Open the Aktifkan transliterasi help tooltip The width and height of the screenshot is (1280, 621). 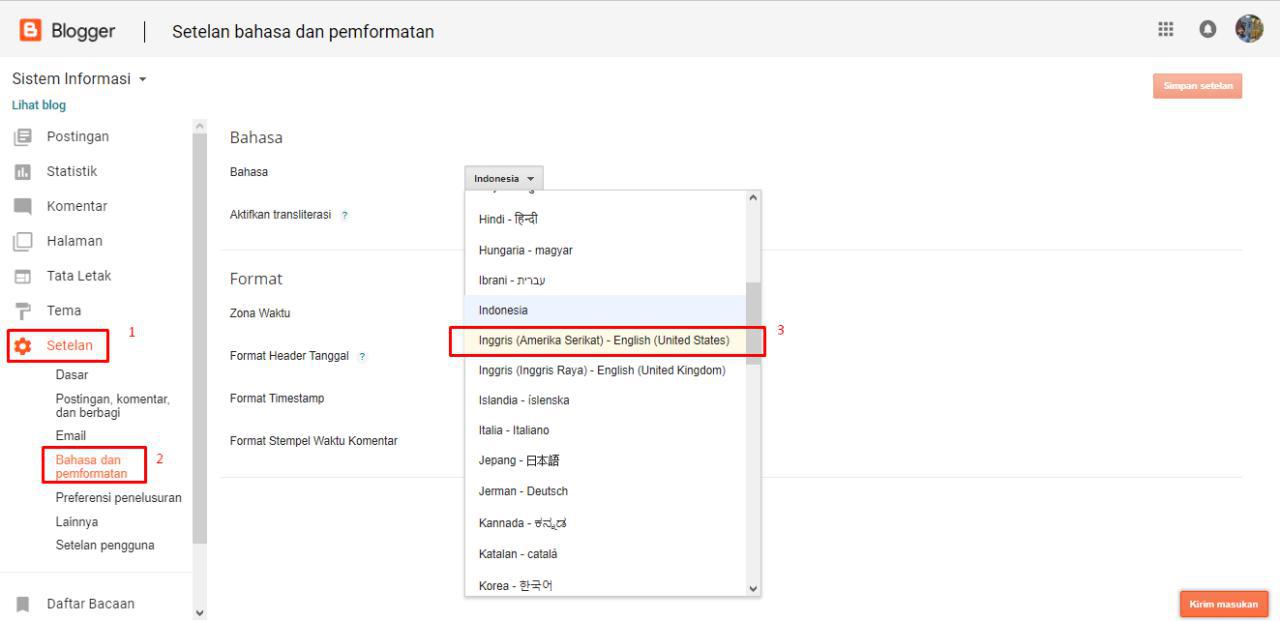pos(345,214)
